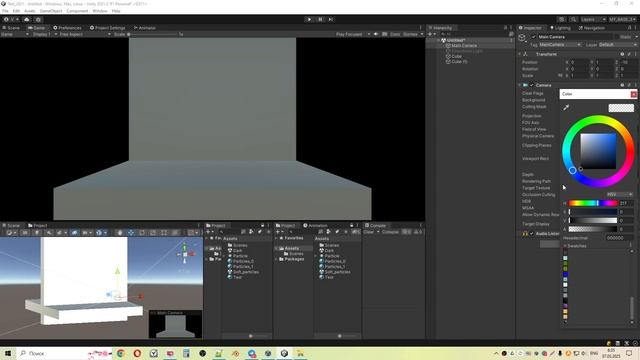The height and width of the screenshot is (360, 640).
Task: Click the version control settings icon
Action: 38,19
